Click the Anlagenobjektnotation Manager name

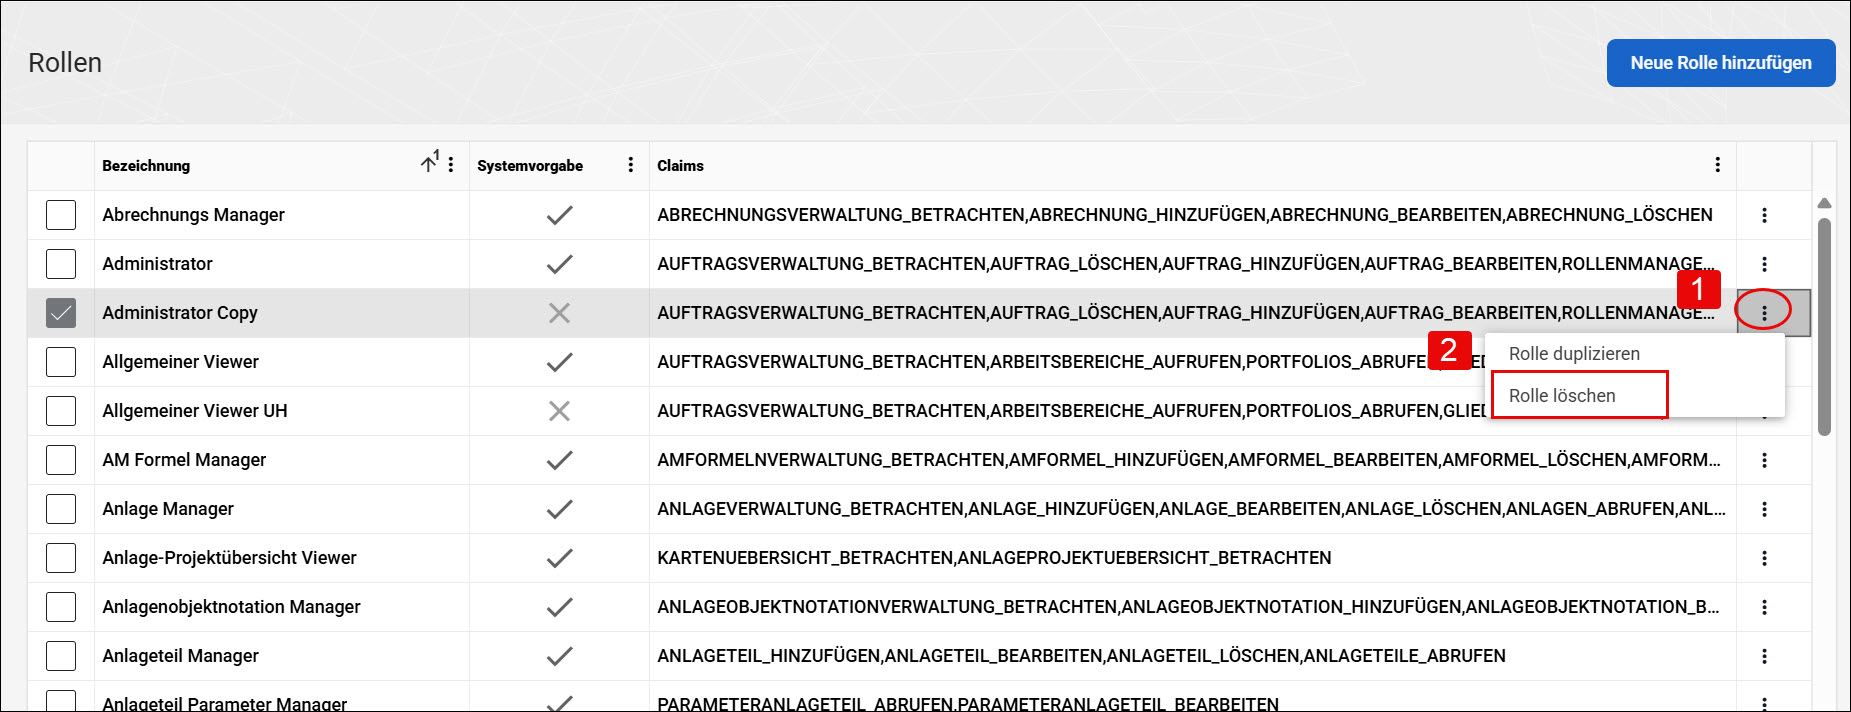coord(231,607)
